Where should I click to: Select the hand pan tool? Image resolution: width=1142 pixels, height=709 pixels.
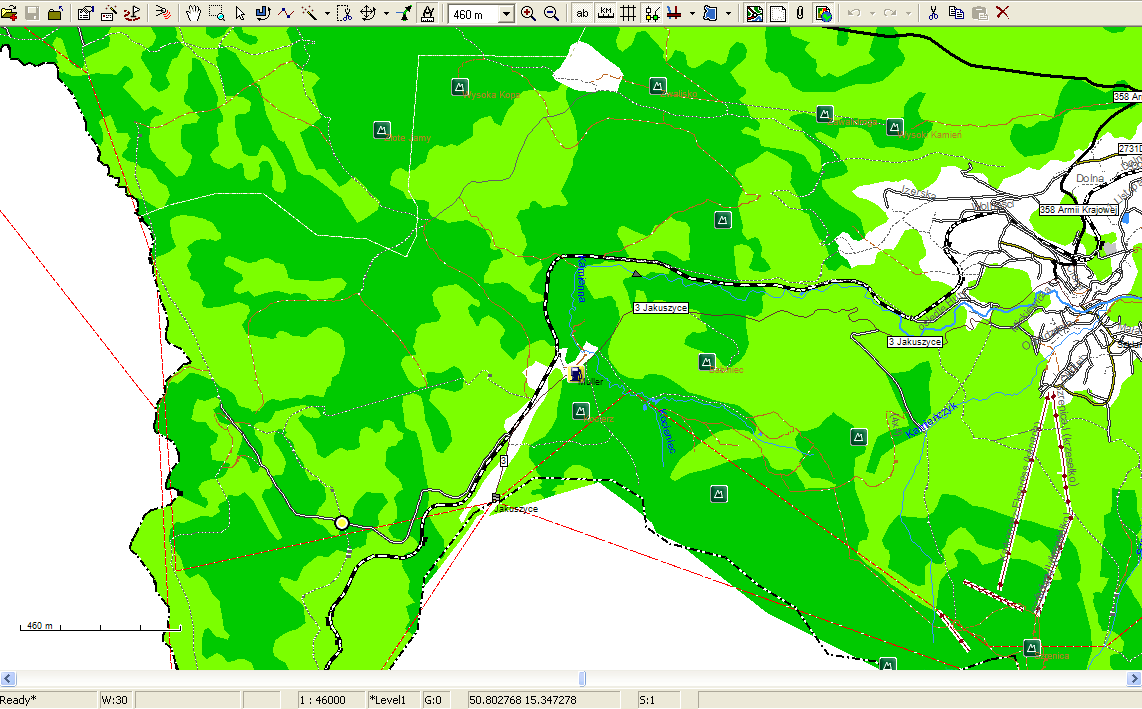[194, 13]
